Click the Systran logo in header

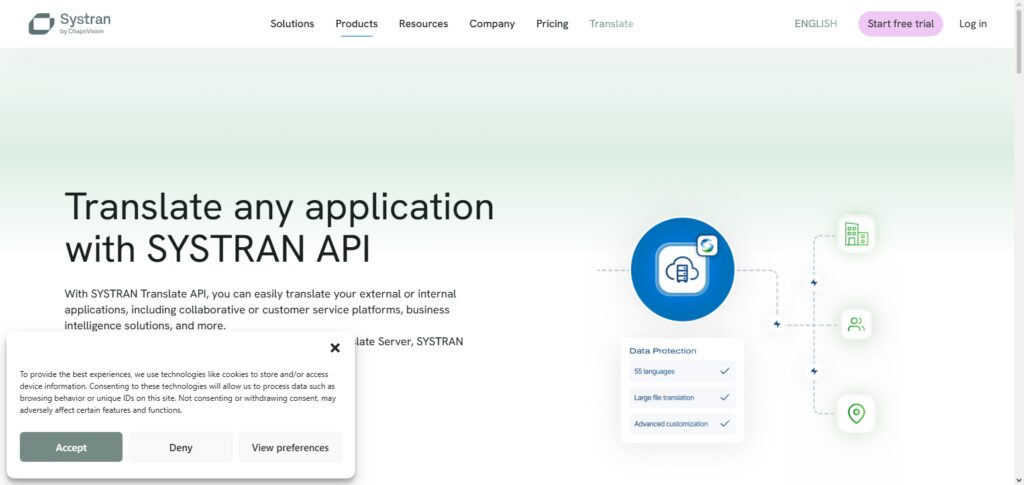tap(70, 23)
